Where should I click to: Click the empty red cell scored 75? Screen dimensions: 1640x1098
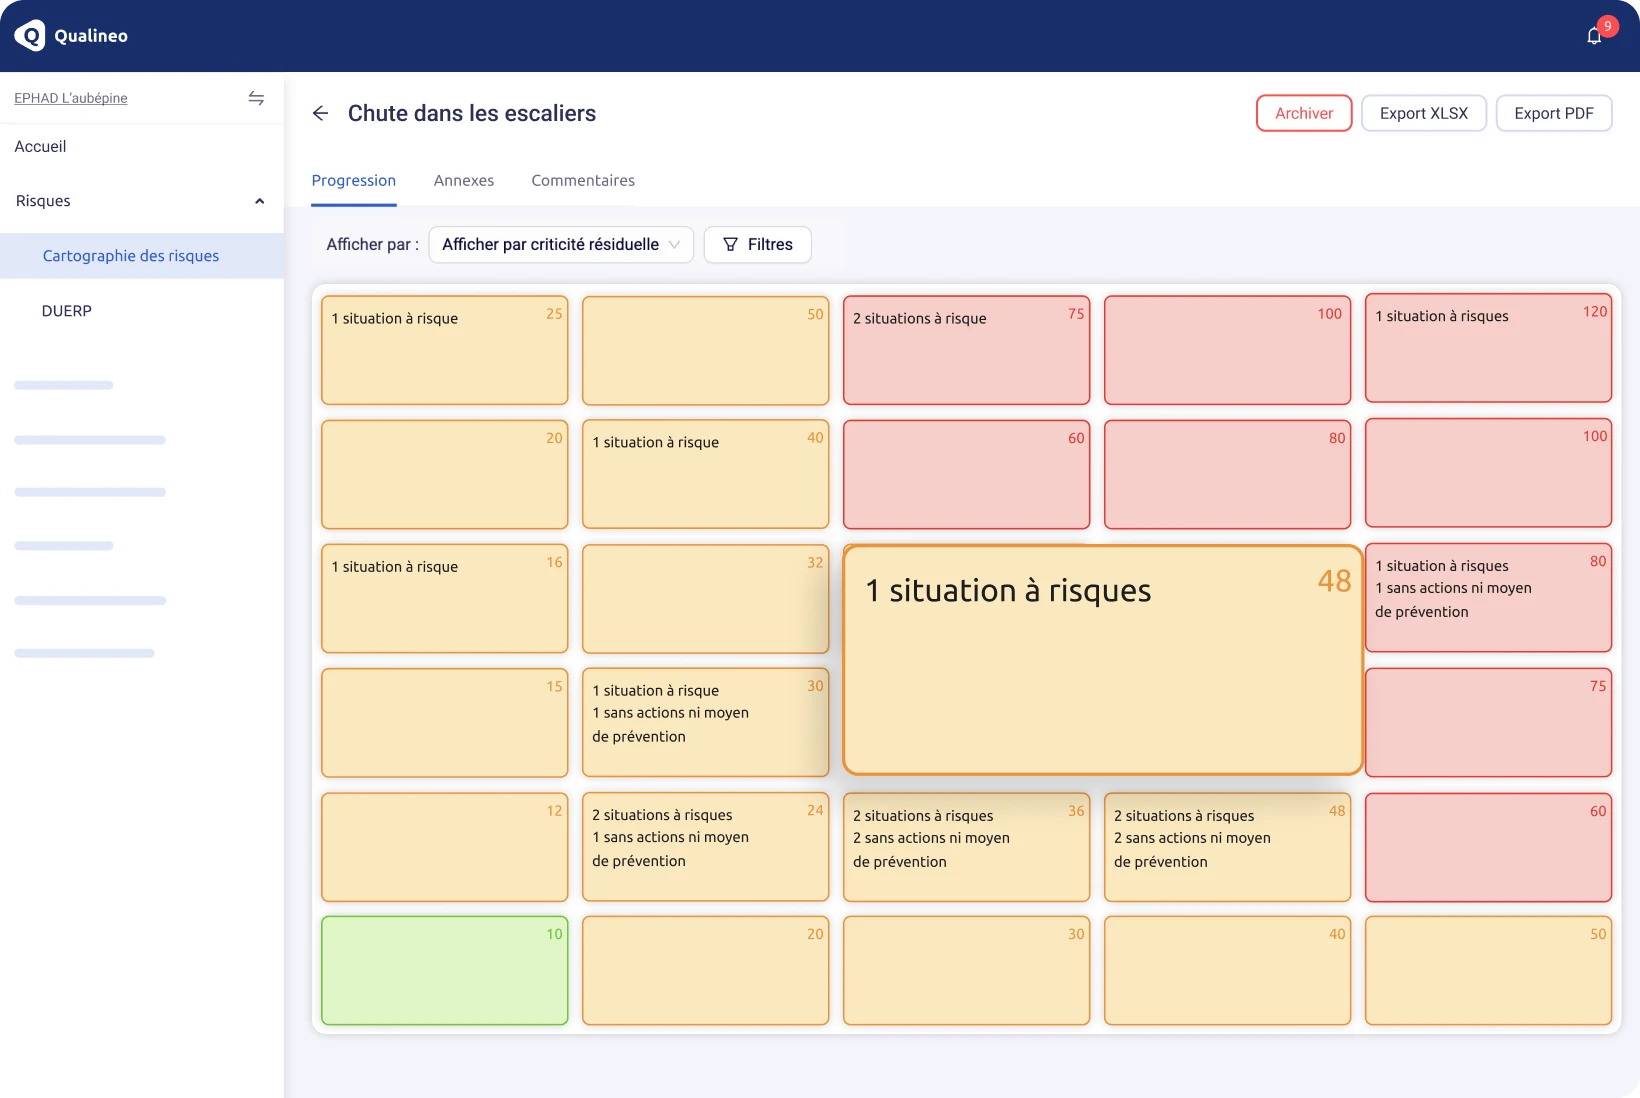[1488, 722]
